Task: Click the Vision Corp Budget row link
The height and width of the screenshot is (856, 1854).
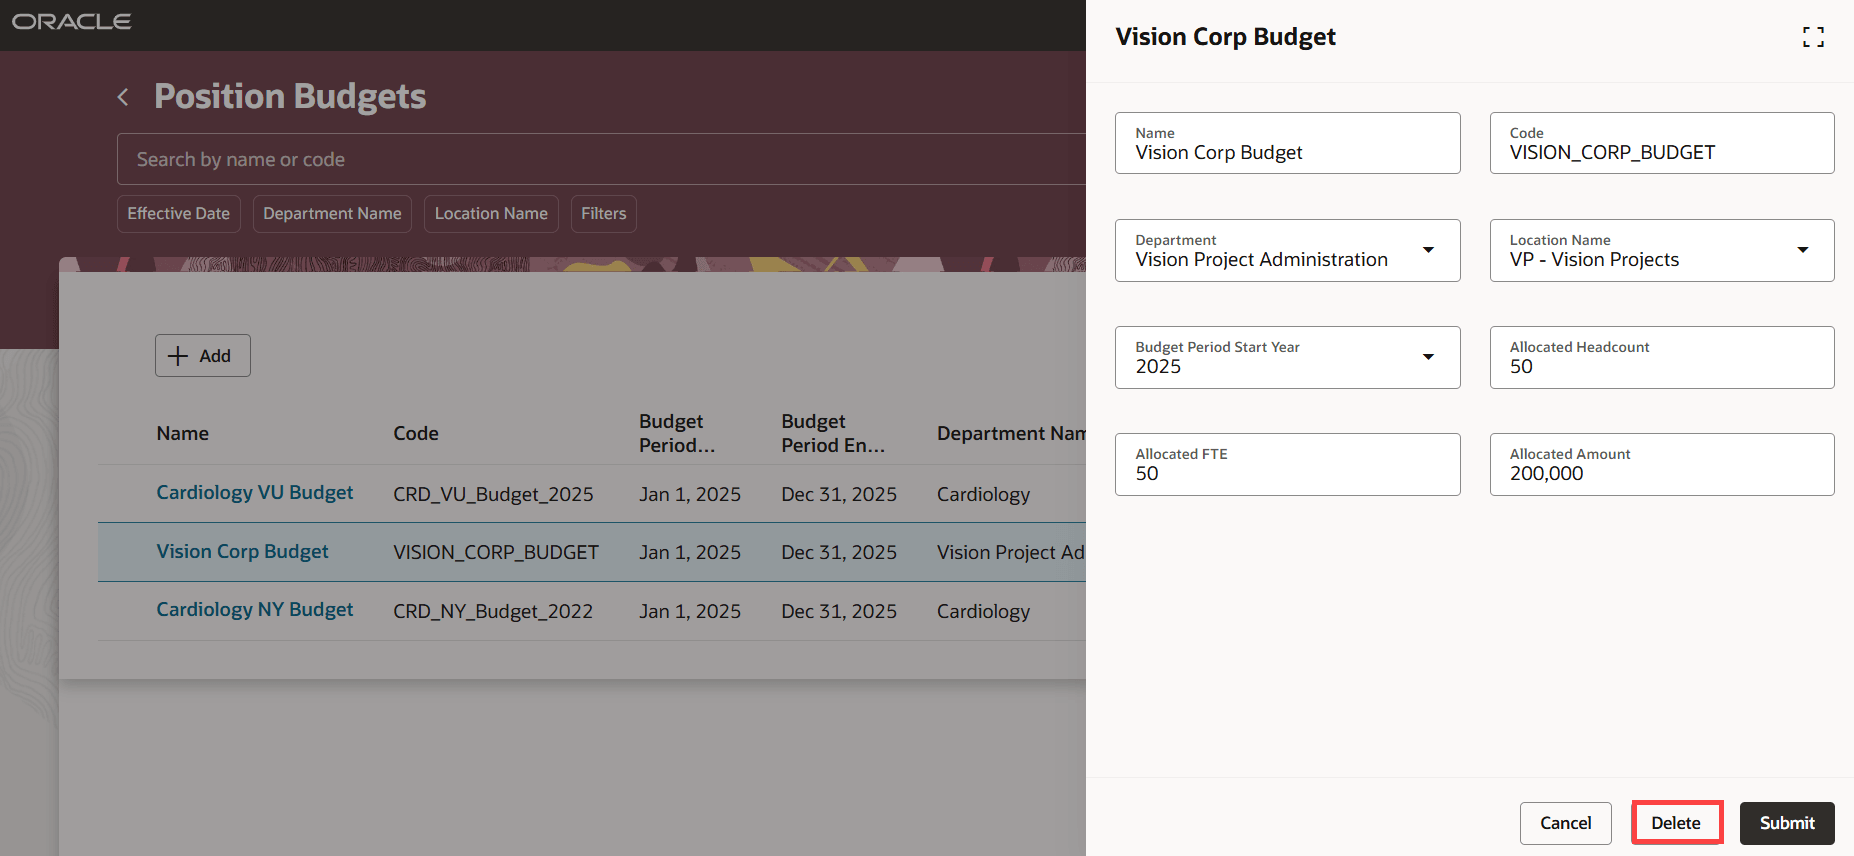Action: (x=242, y=552)
